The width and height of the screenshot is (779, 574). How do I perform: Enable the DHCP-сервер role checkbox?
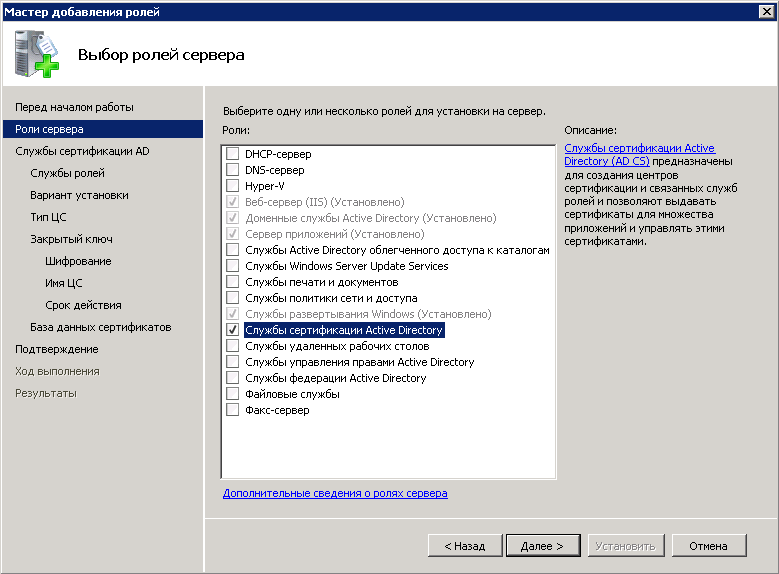click(x=232, y=154)
